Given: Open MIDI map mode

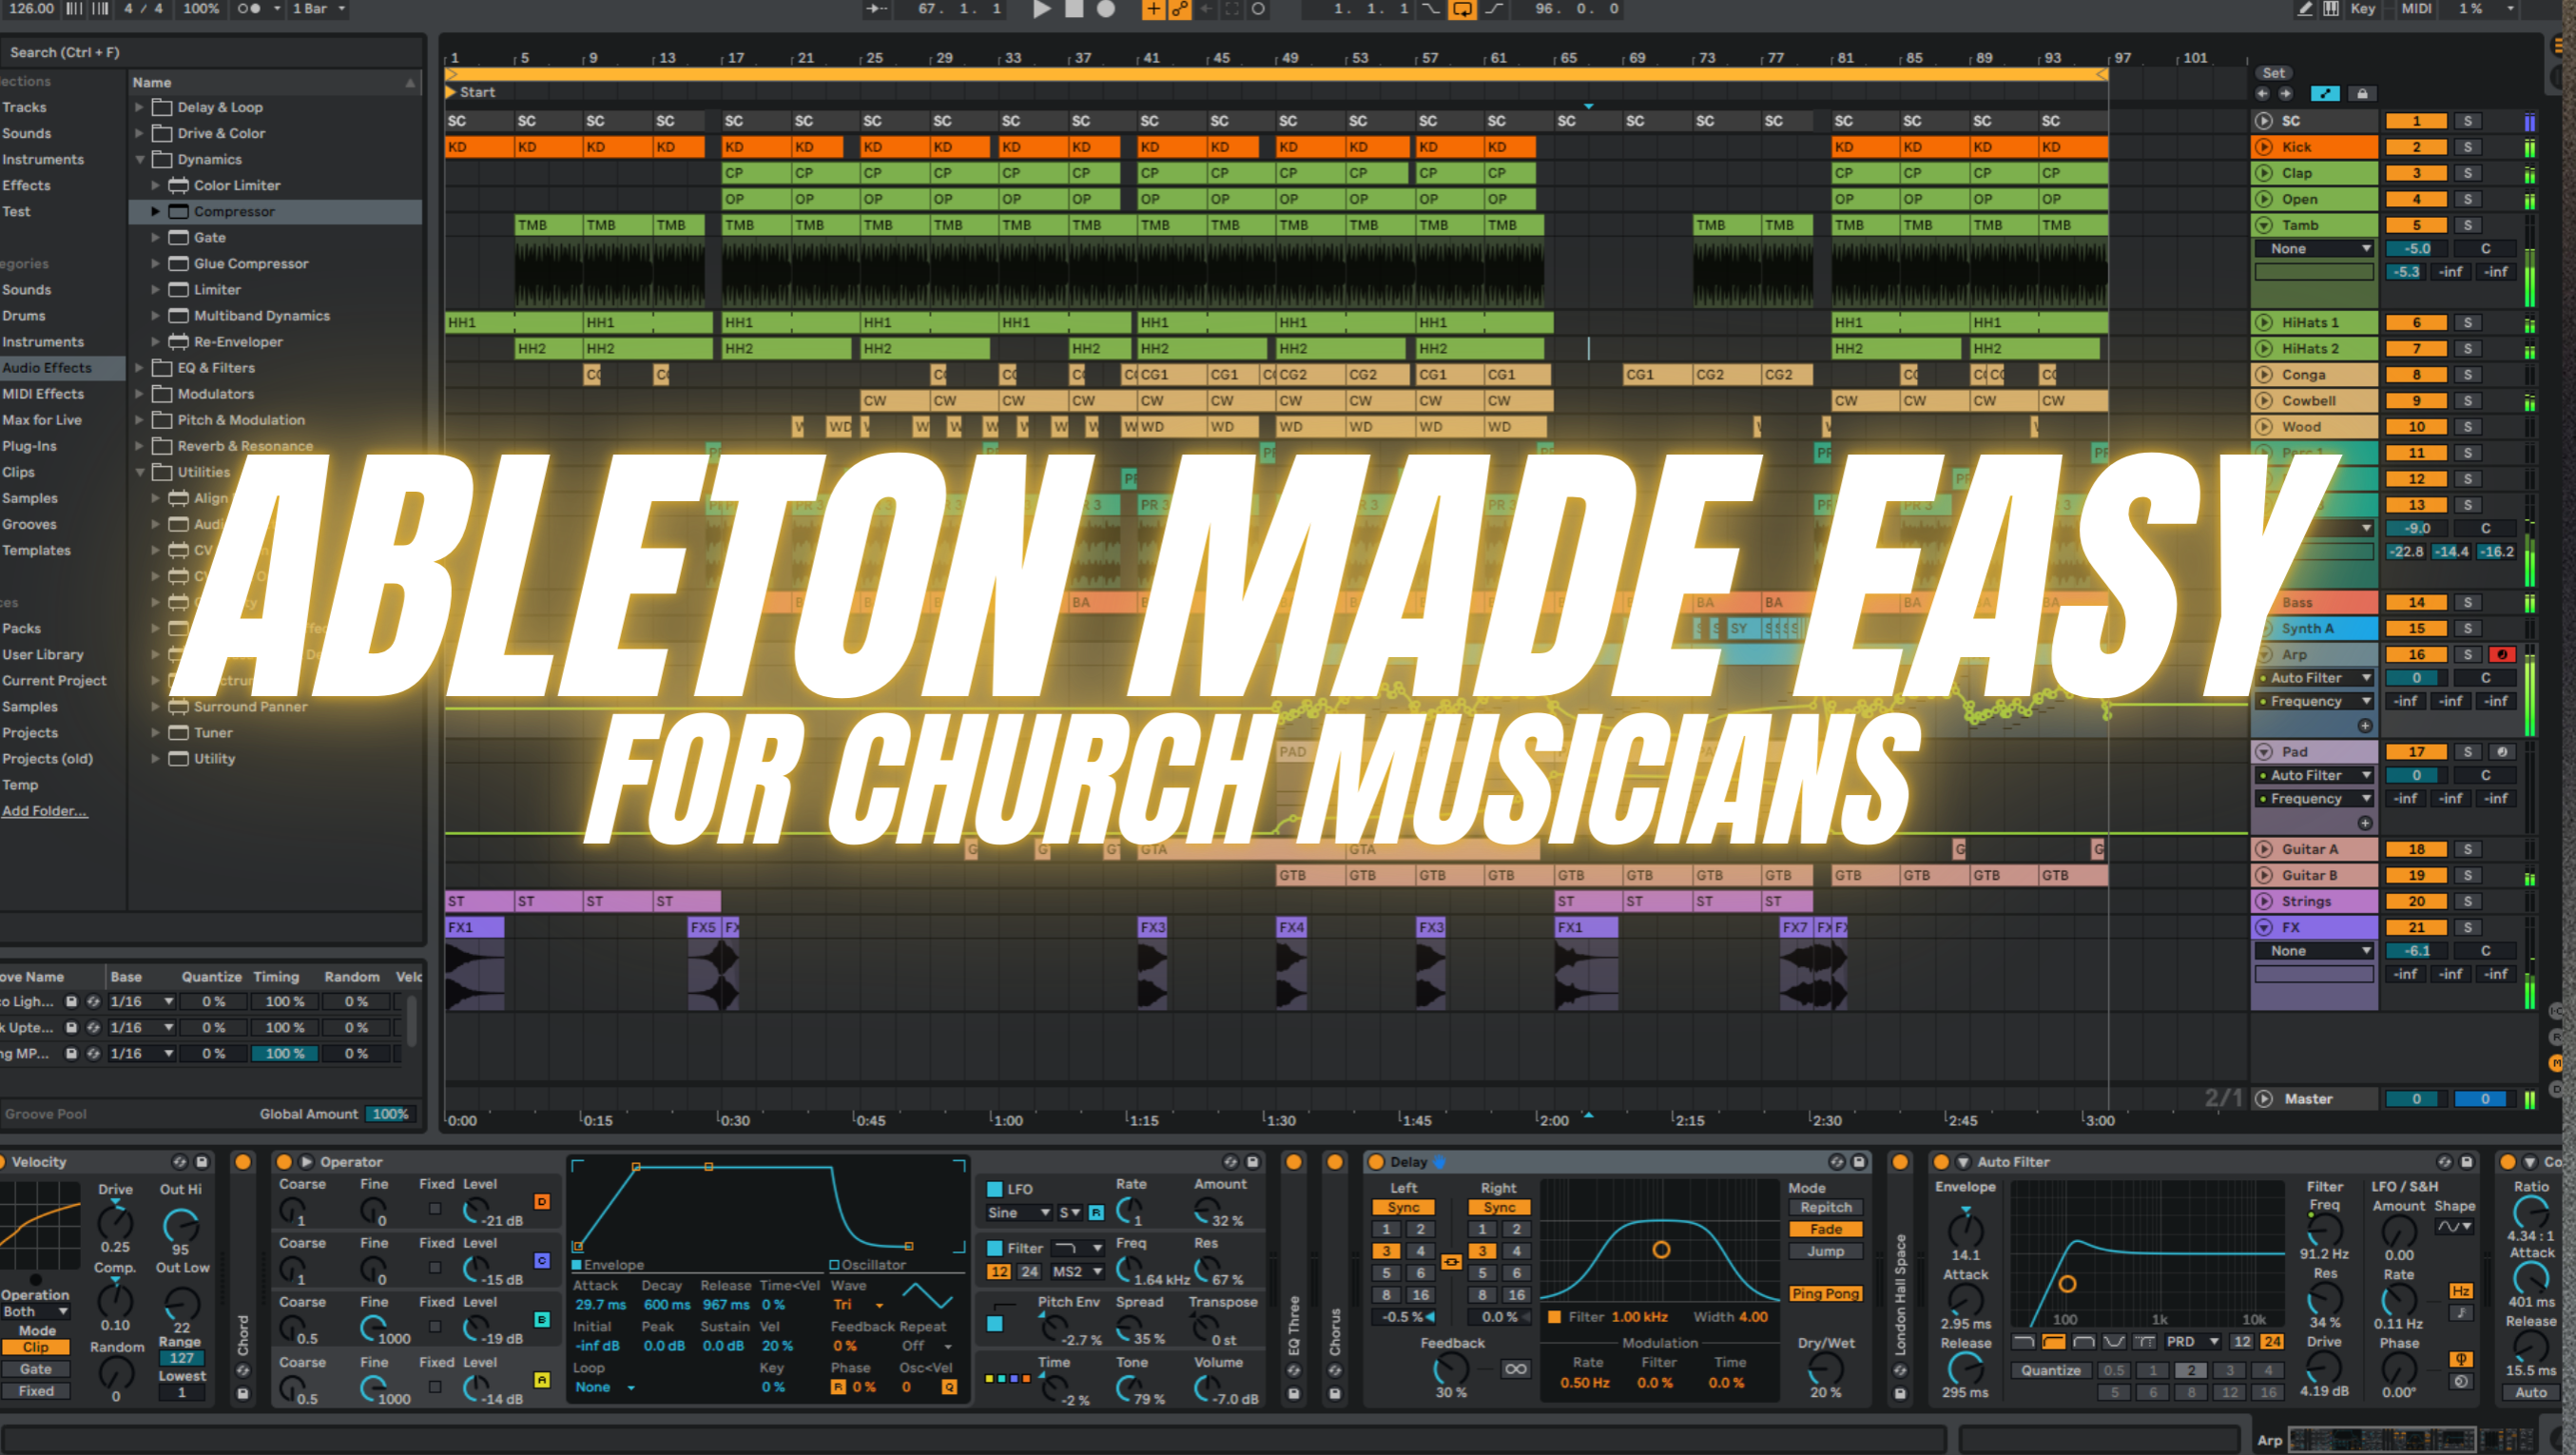Looking at the screenshot, I should tap(2416, 9).
